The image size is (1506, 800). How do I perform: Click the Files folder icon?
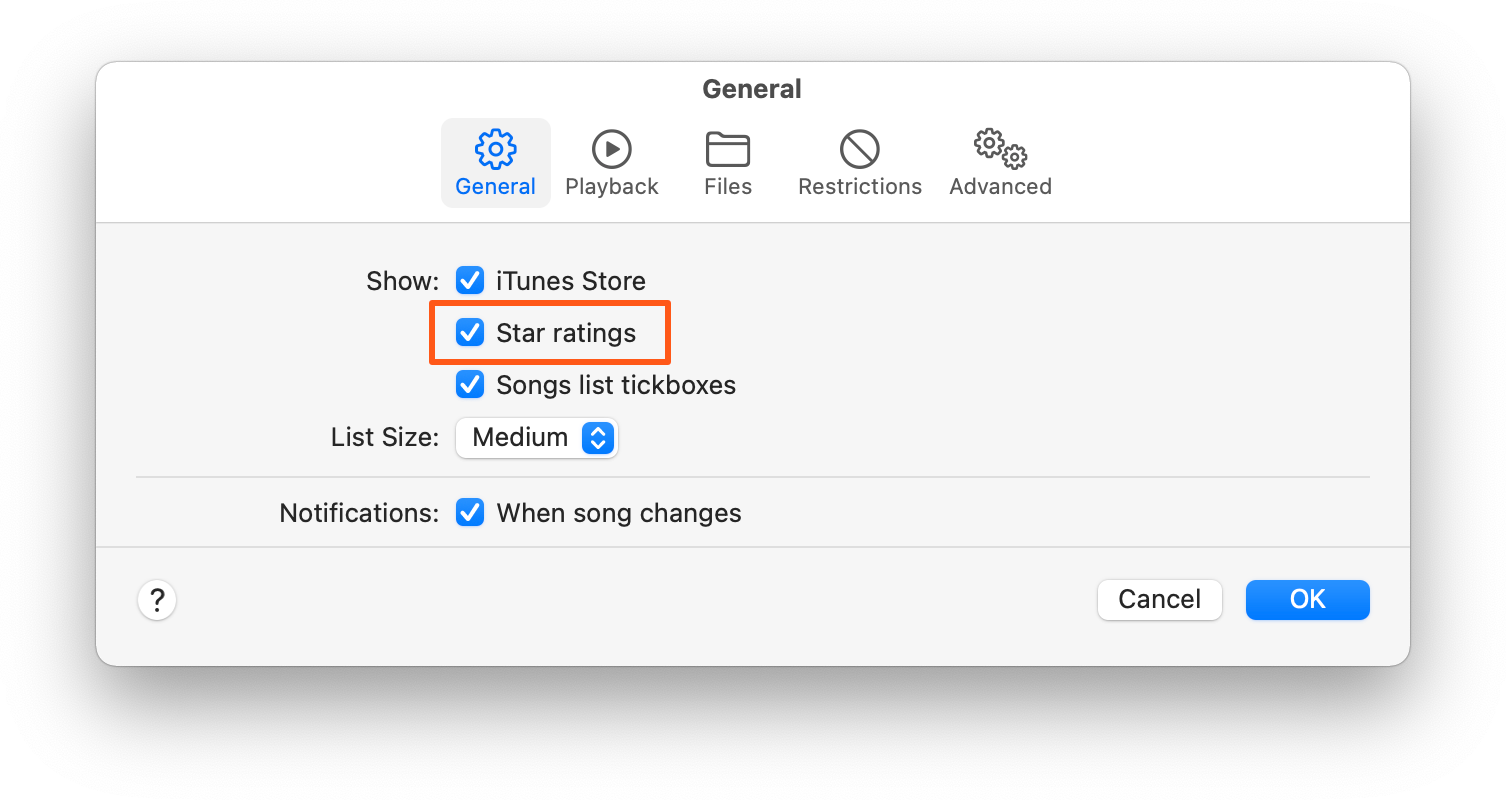coord(727,149)
